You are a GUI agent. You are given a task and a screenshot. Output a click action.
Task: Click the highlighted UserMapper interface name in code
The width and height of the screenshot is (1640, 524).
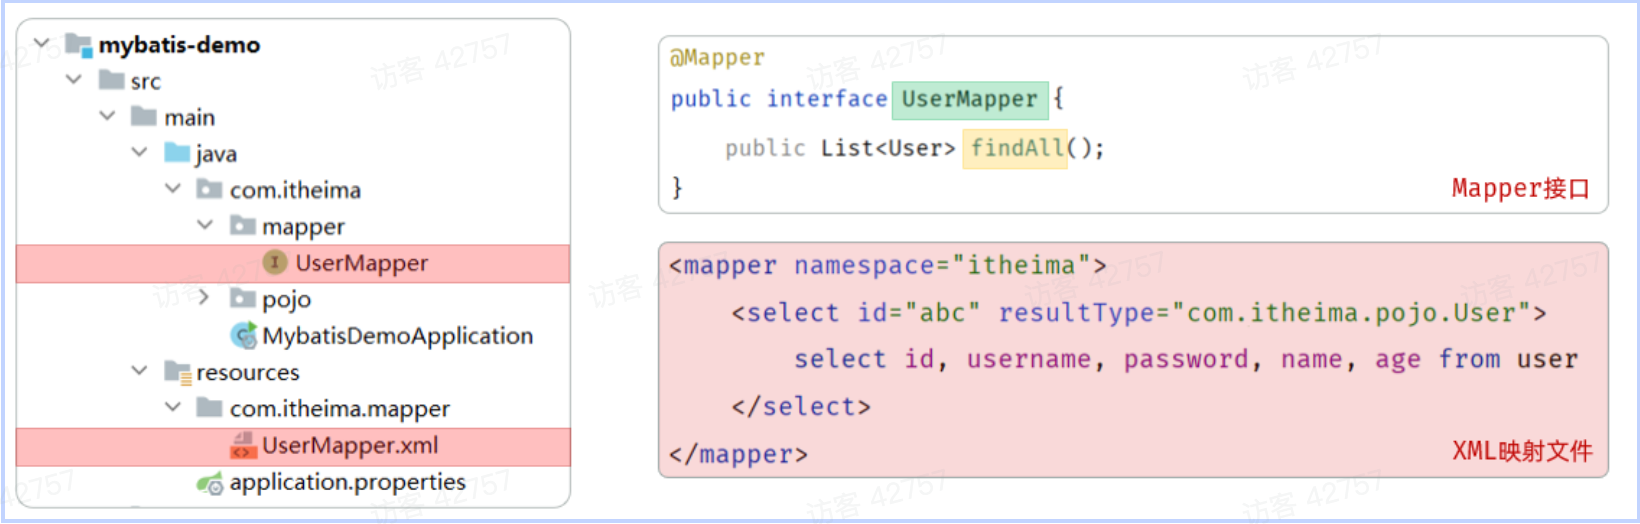click(969, 100)
